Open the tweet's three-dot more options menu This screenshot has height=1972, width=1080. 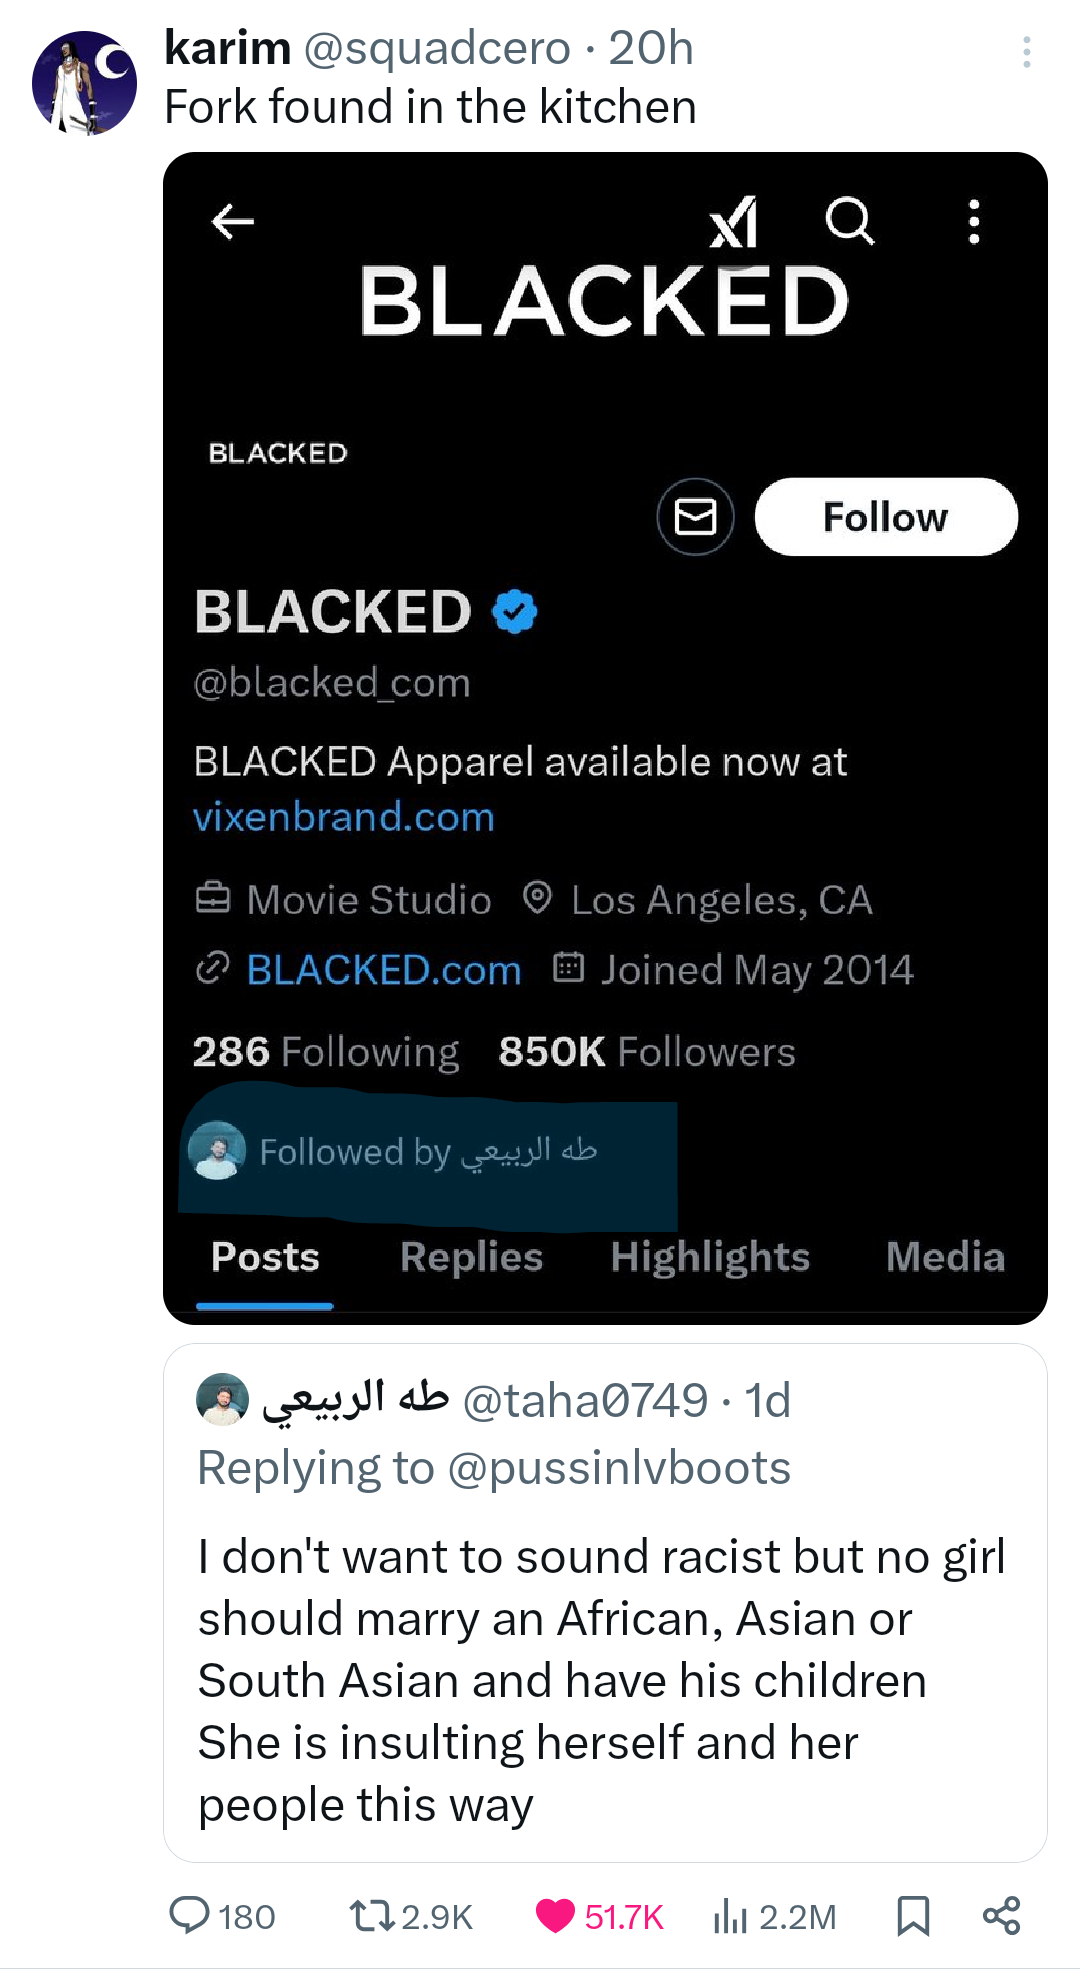coord(1026,52)
